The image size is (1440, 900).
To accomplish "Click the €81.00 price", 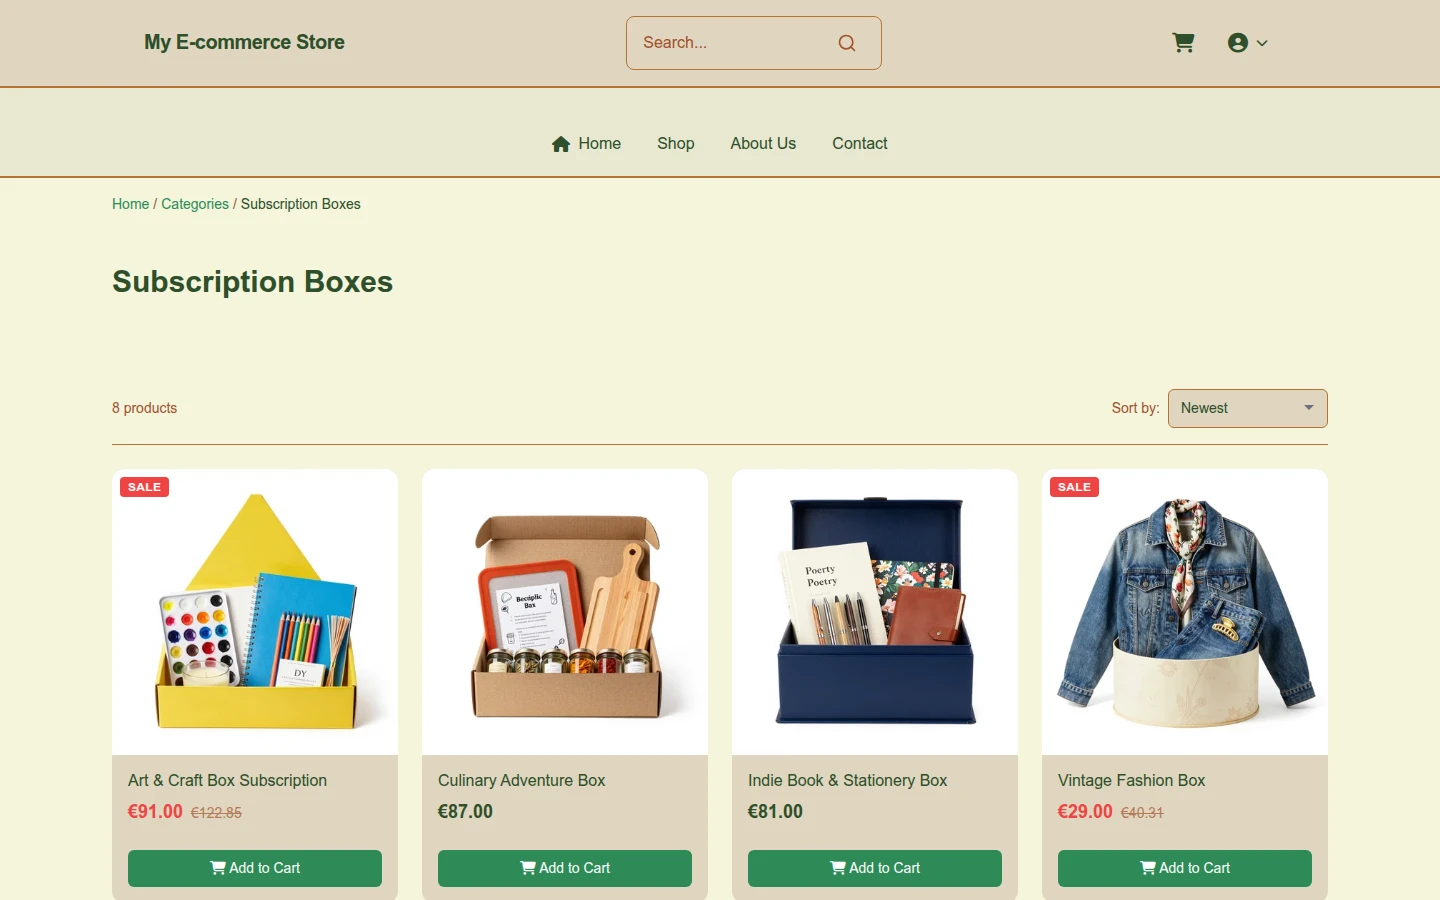I will [x=775, y=811].
